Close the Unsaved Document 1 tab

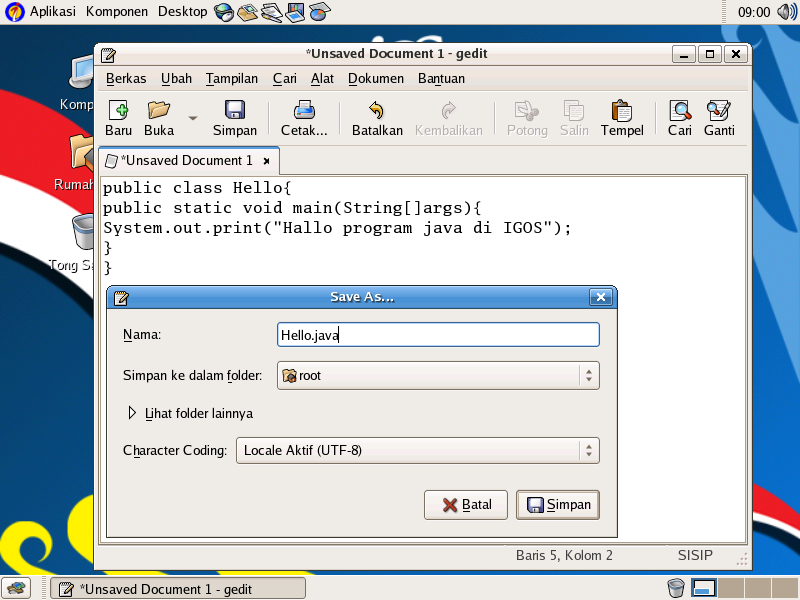[266, 161]
